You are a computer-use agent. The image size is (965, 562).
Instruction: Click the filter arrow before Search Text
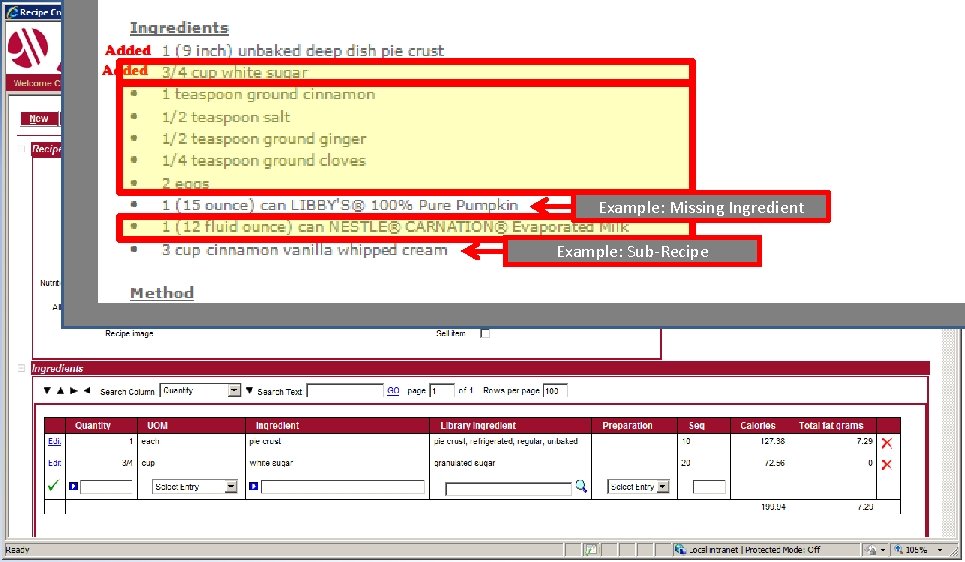249,390
